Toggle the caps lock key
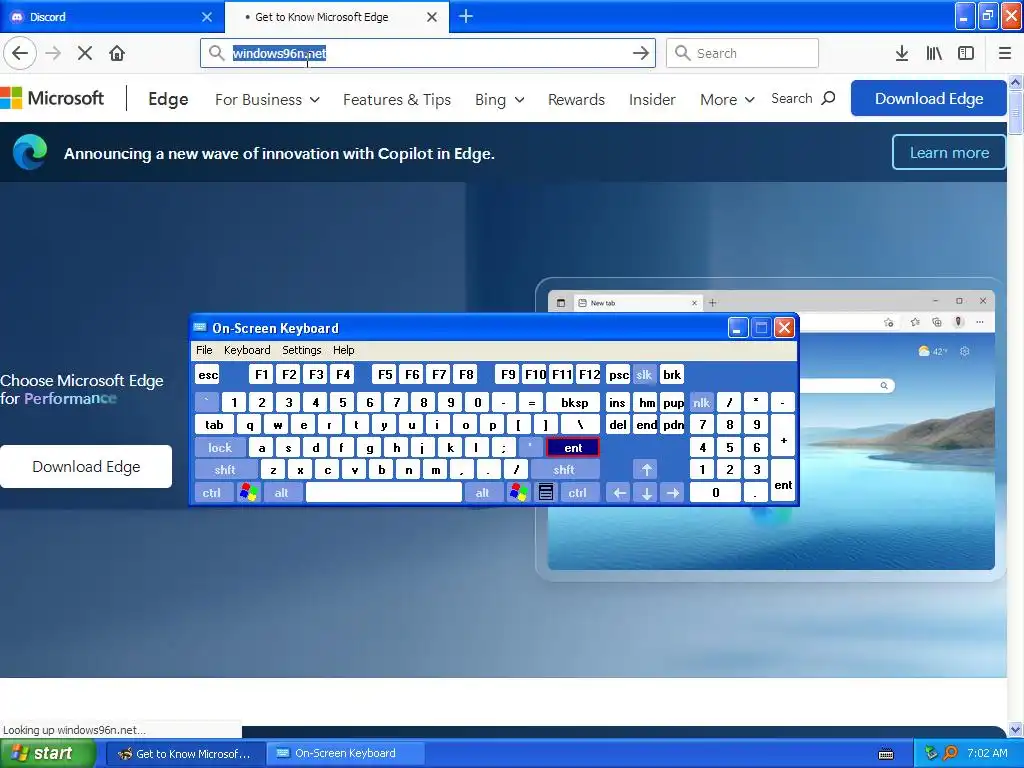Image resolution: width=1024 pixels, height=768 pixels. pyautogui.click(x=220, y=447)
